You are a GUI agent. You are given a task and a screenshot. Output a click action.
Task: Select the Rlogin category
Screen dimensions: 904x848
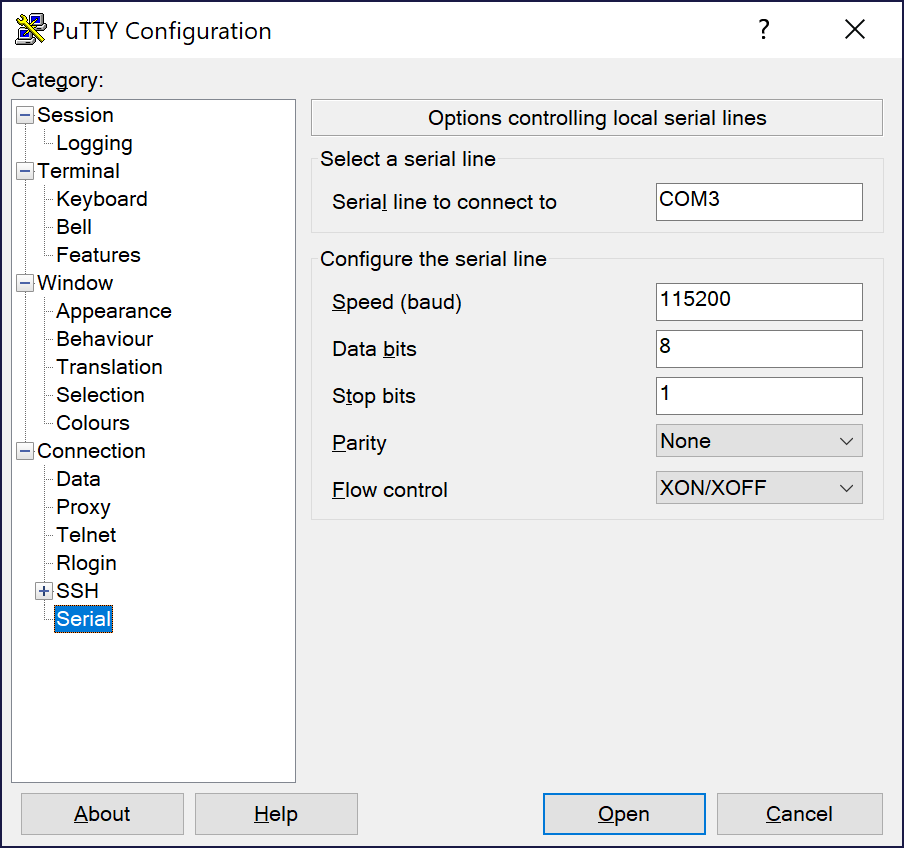[86, 563]
